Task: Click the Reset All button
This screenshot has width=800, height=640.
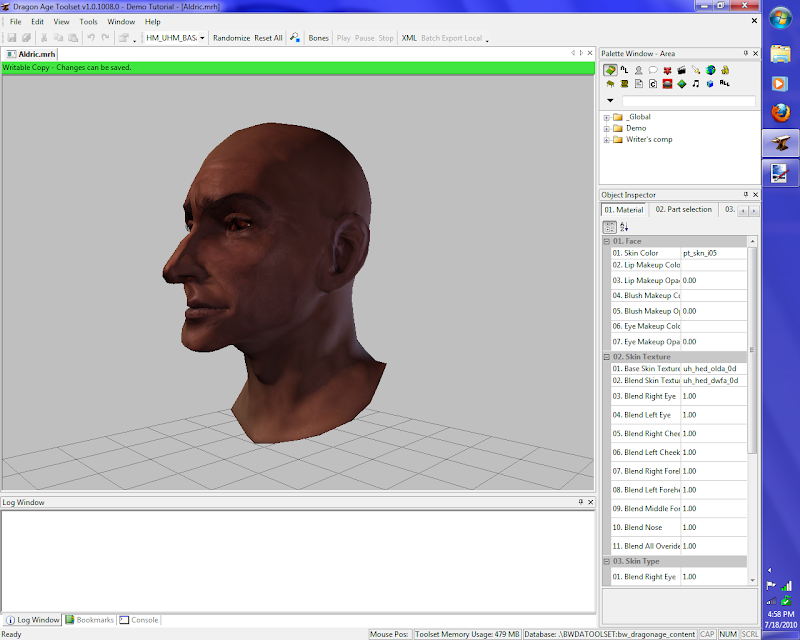Action: coord(268,38)
